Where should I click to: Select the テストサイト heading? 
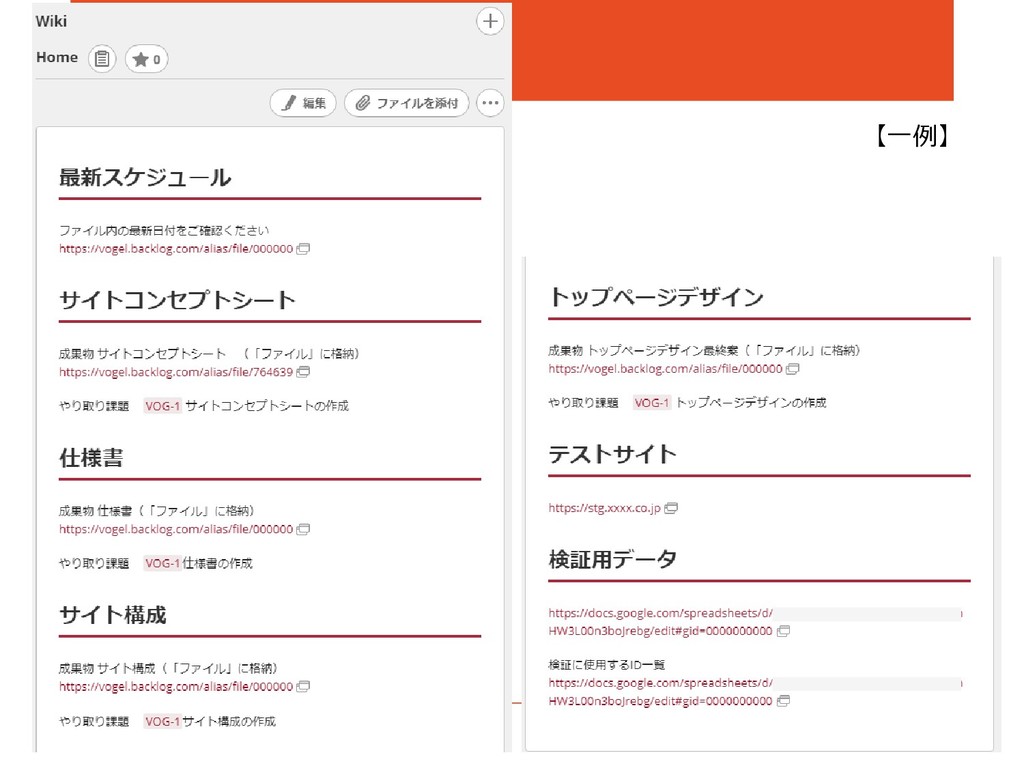[x=613, y=454]
